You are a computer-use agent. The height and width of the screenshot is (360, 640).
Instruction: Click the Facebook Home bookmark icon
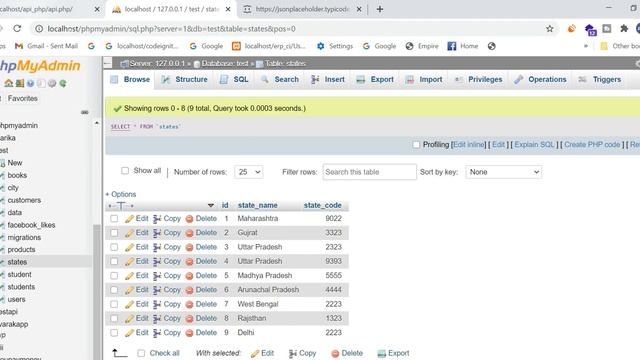point(451,46)
